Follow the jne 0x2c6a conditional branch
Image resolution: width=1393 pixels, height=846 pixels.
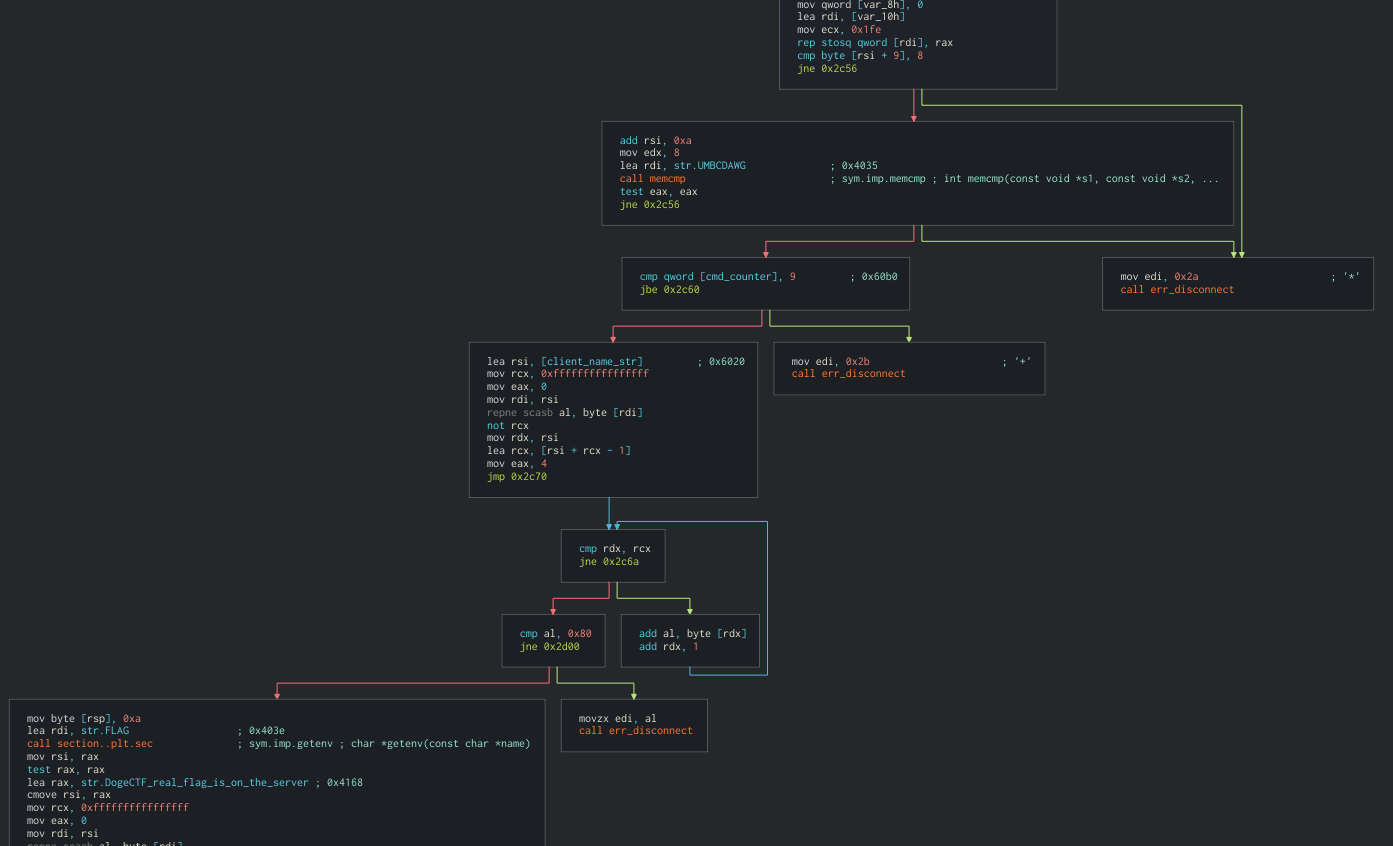pos(611,561)
